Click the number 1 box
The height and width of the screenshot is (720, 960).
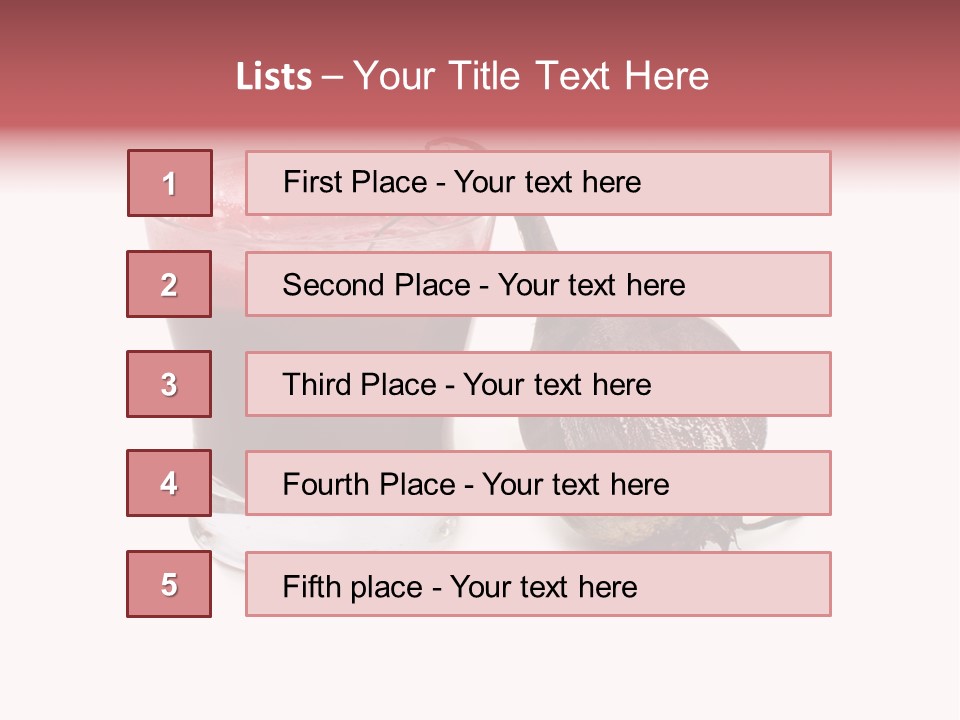pyautogui.click(x=169, y=183)
